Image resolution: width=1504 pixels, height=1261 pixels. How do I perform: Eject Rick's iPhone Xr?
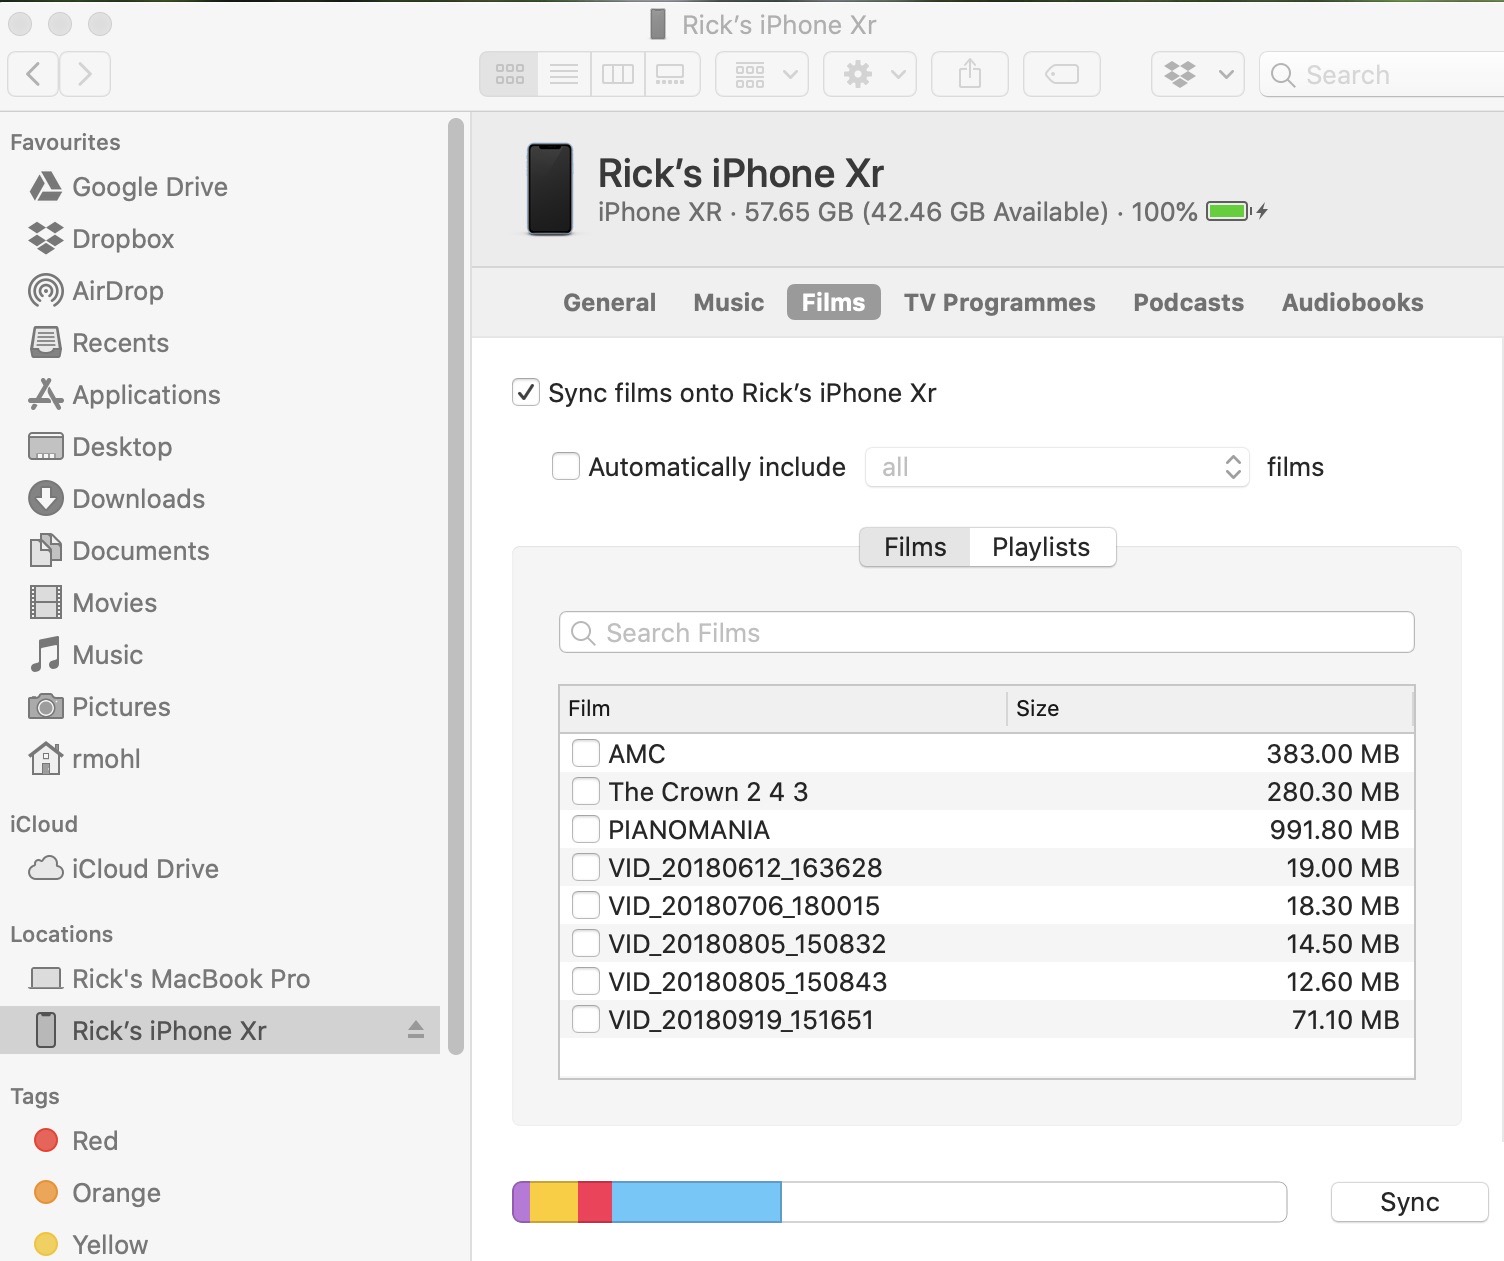[x=416, y=1030]
